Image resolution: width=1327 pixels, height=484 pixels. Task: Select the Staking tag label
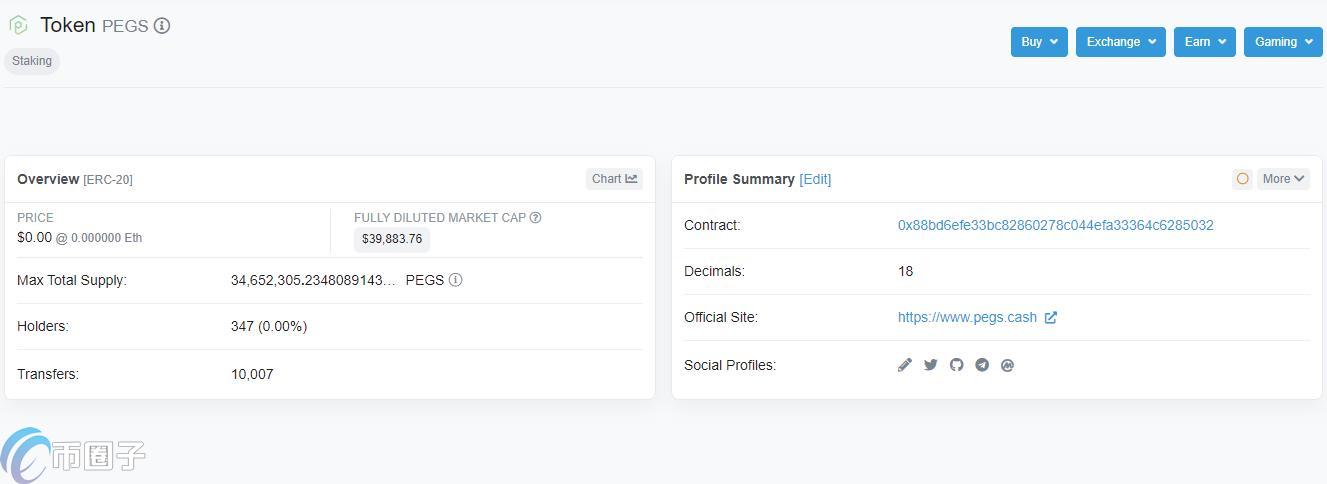tap(32, 61)
